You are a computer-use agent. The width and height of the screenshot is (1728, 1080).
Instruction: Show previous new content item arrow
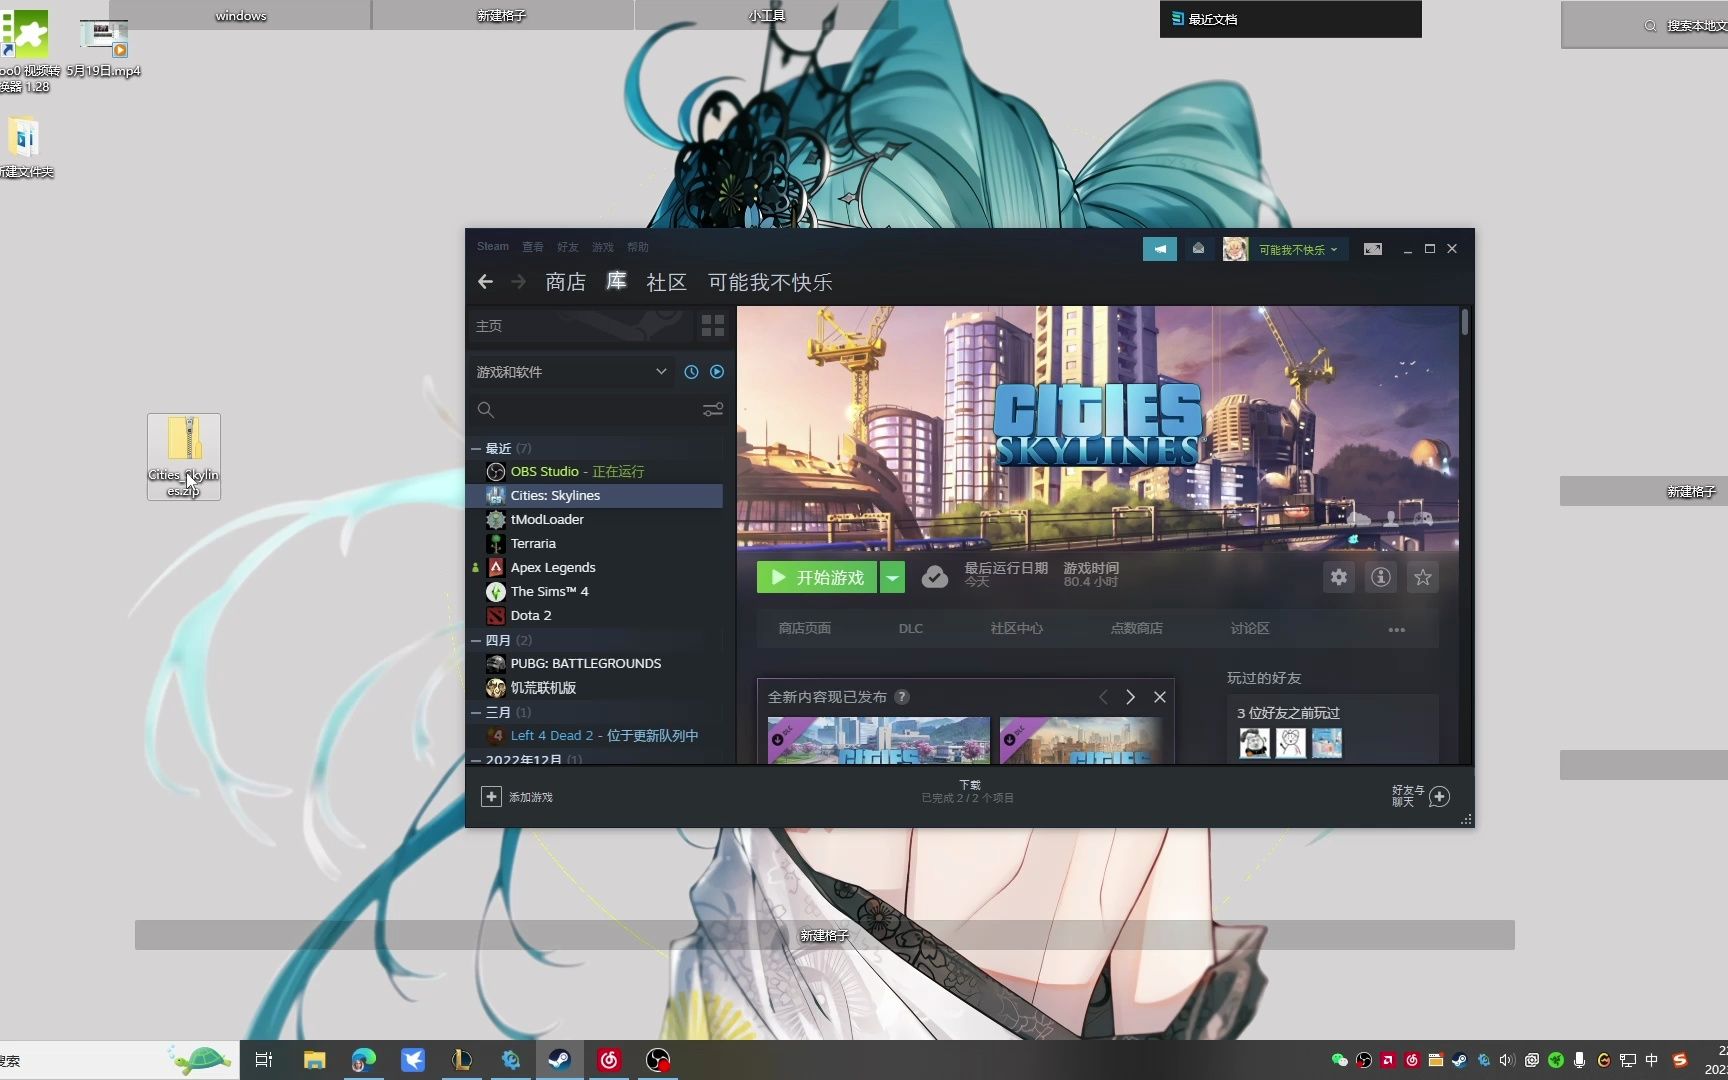[x=1103, y=697]
